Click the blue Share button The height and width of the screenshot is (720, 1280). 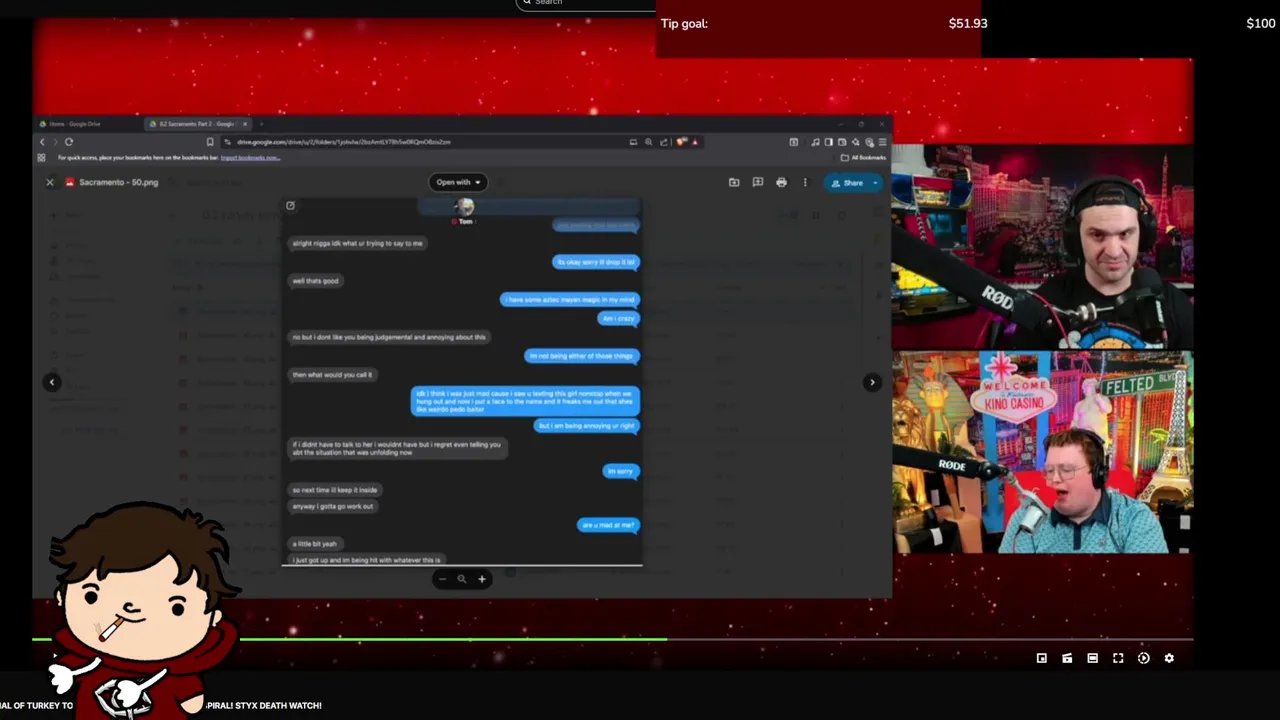pos(847,182)
